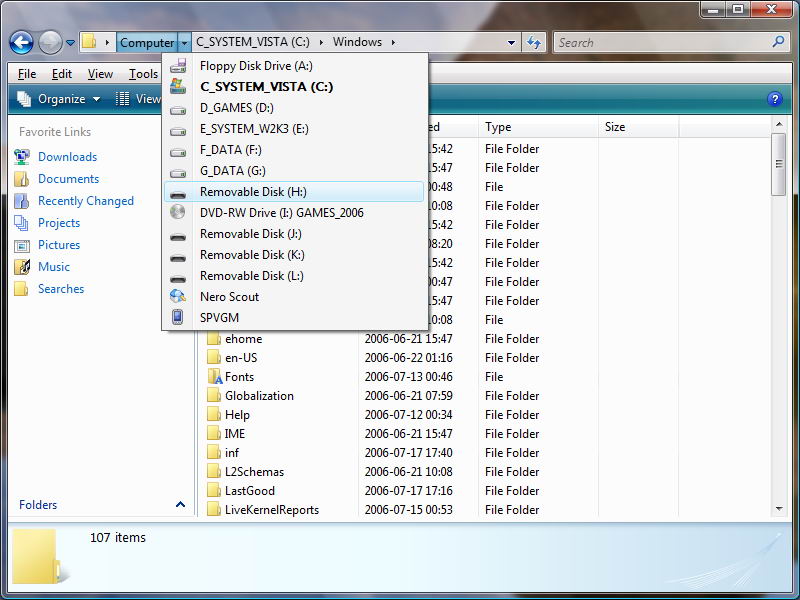Open the Projects favorite link
Viewport: 800px width, 600px height.
tap(59, 222)
